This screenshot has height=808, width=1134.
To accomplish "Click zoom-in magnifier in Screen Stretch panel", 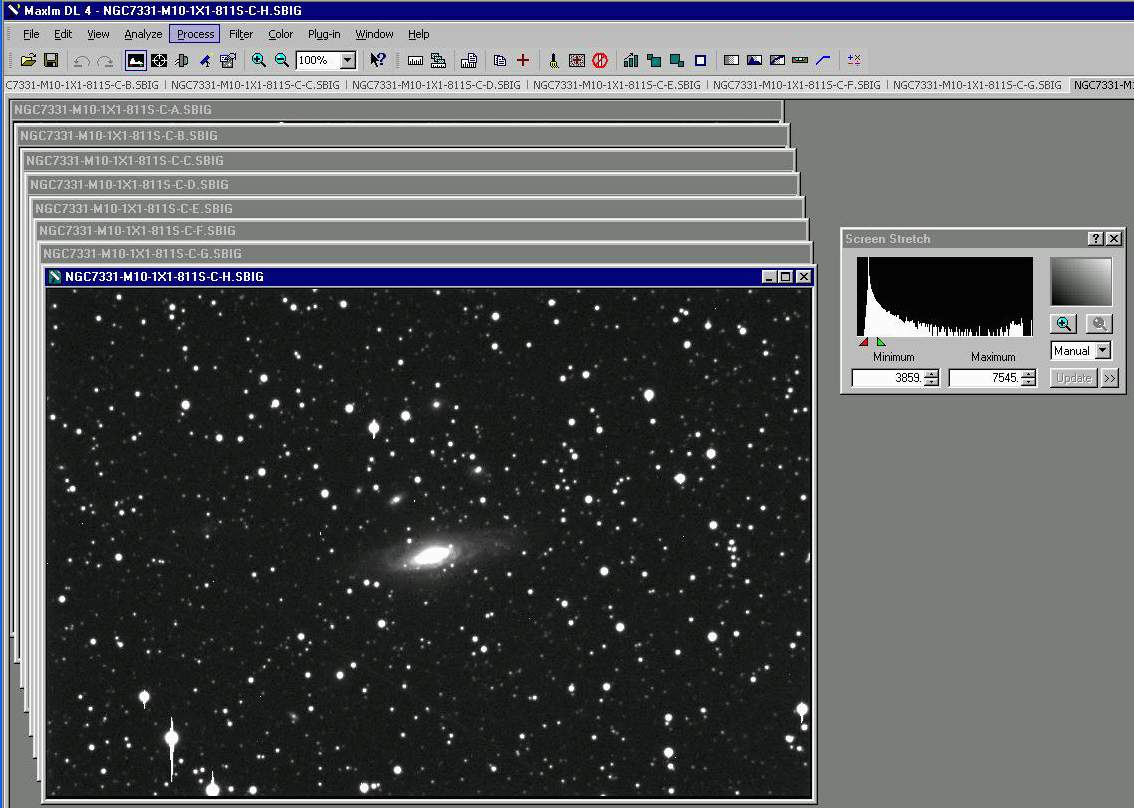I will point(1064,324).
